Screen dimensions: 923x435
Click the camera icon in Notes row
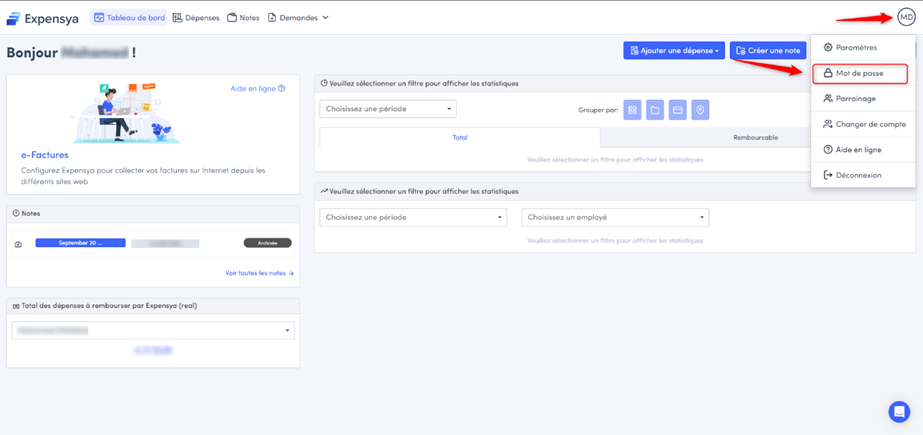tap(18, 244)
